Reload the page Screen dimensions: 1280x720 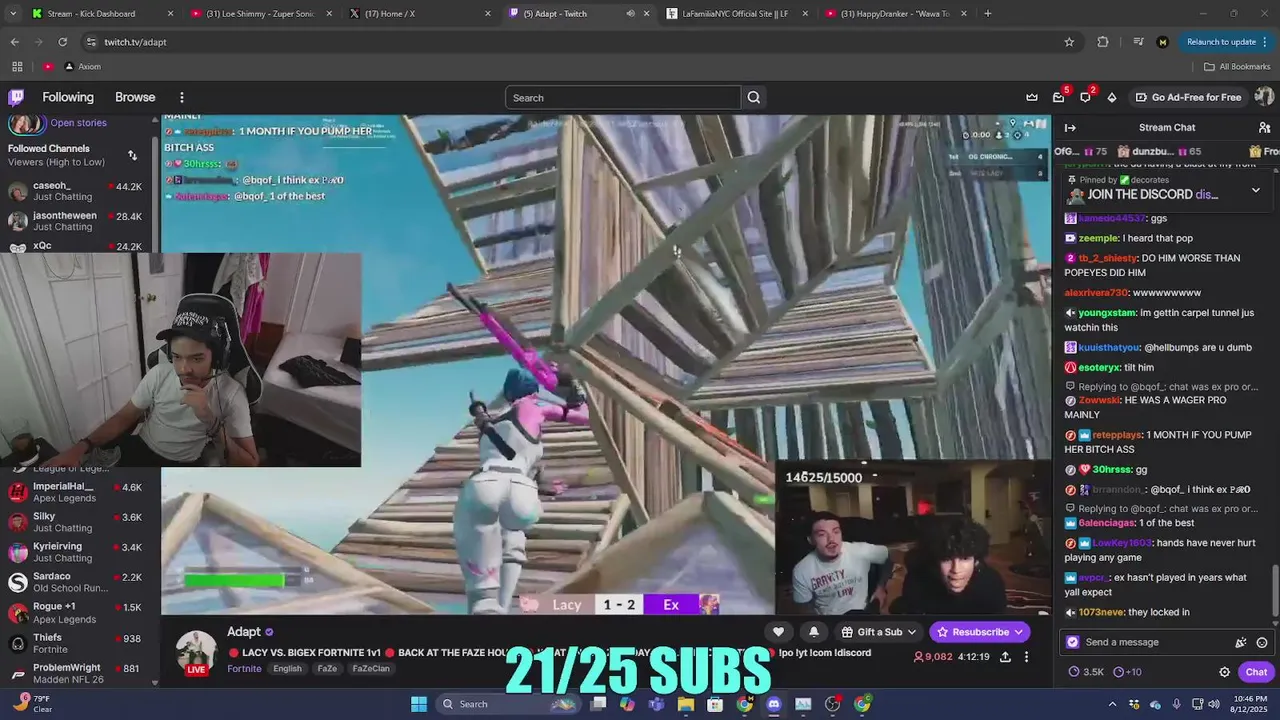tap(62, 42)
